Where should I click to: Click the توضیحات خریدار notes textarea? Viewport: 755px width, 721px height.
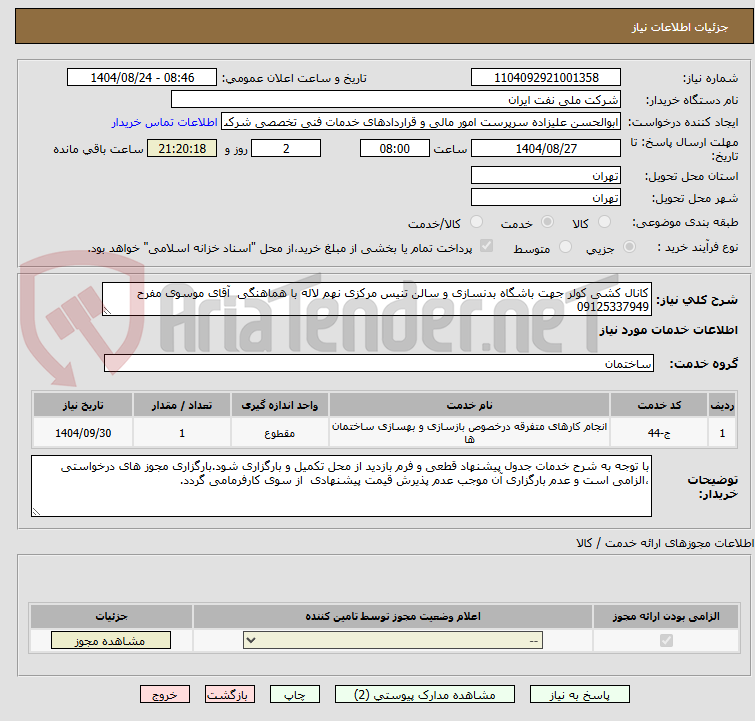pyautogui.click(x=341, y=486)
